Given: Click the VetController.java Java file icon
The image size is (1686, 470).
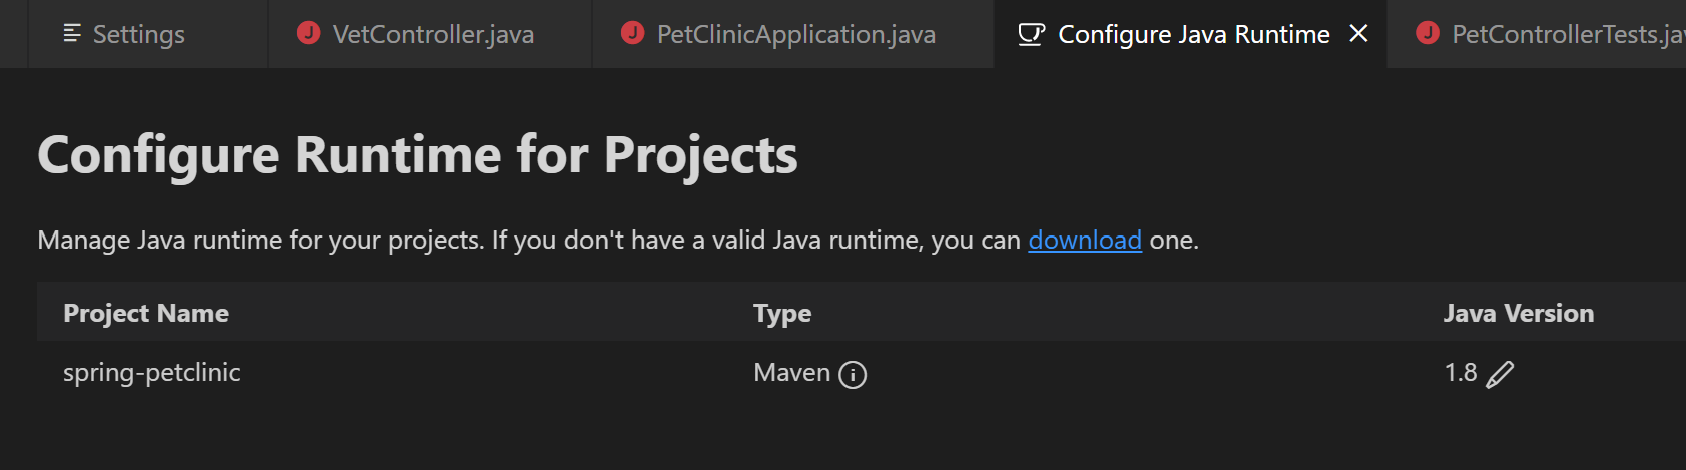Looking at the screenshot, I should [x=309, y=33].
